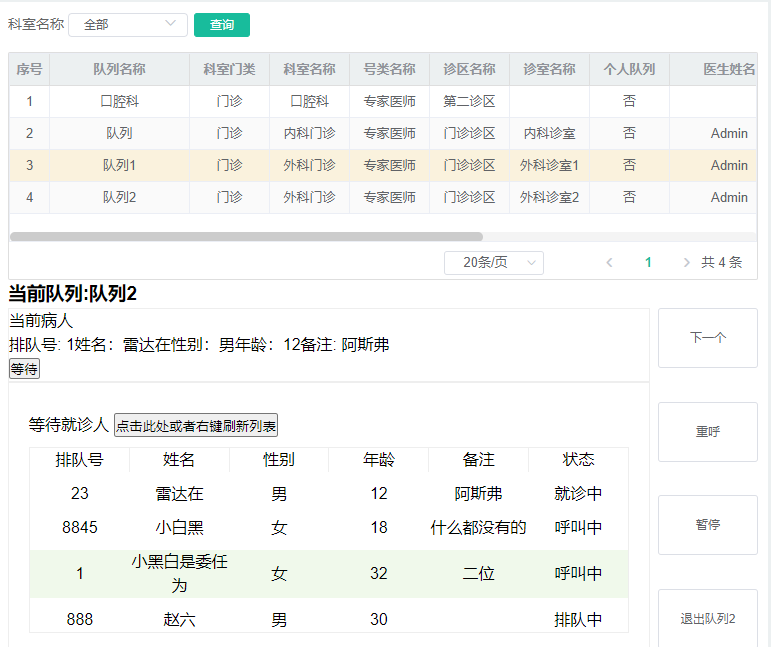Select row 2 queue named 队列

383,133
